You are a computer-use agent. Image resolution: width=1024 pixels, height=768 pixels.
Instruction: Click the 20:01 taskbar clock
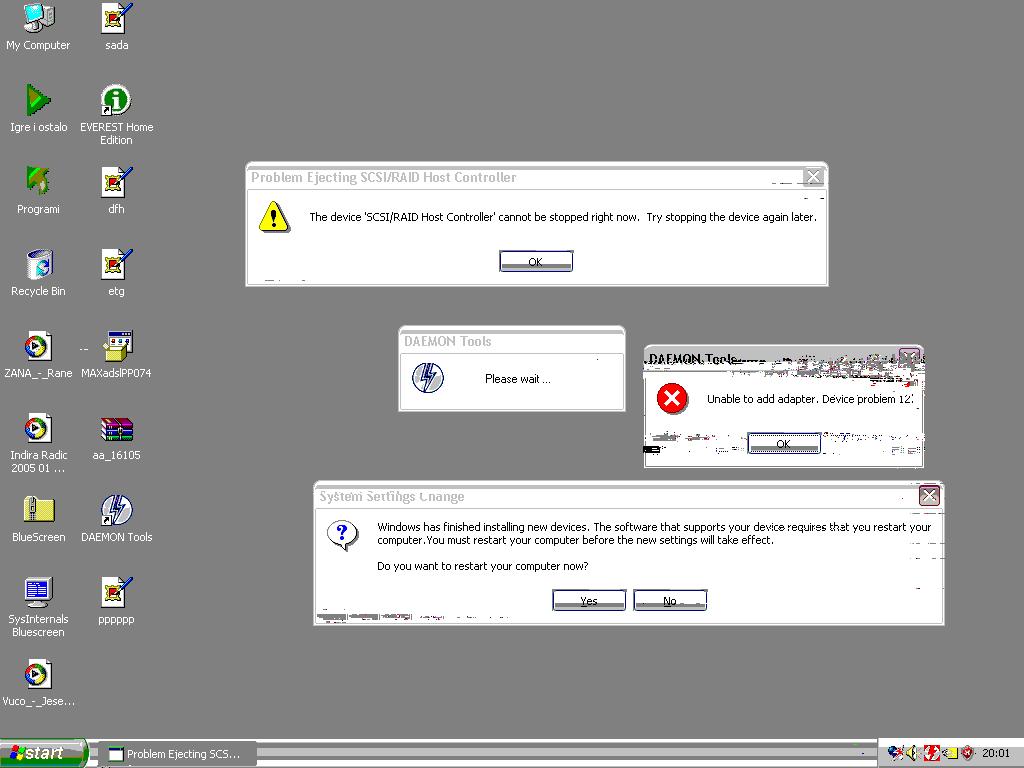pos(995,753)
